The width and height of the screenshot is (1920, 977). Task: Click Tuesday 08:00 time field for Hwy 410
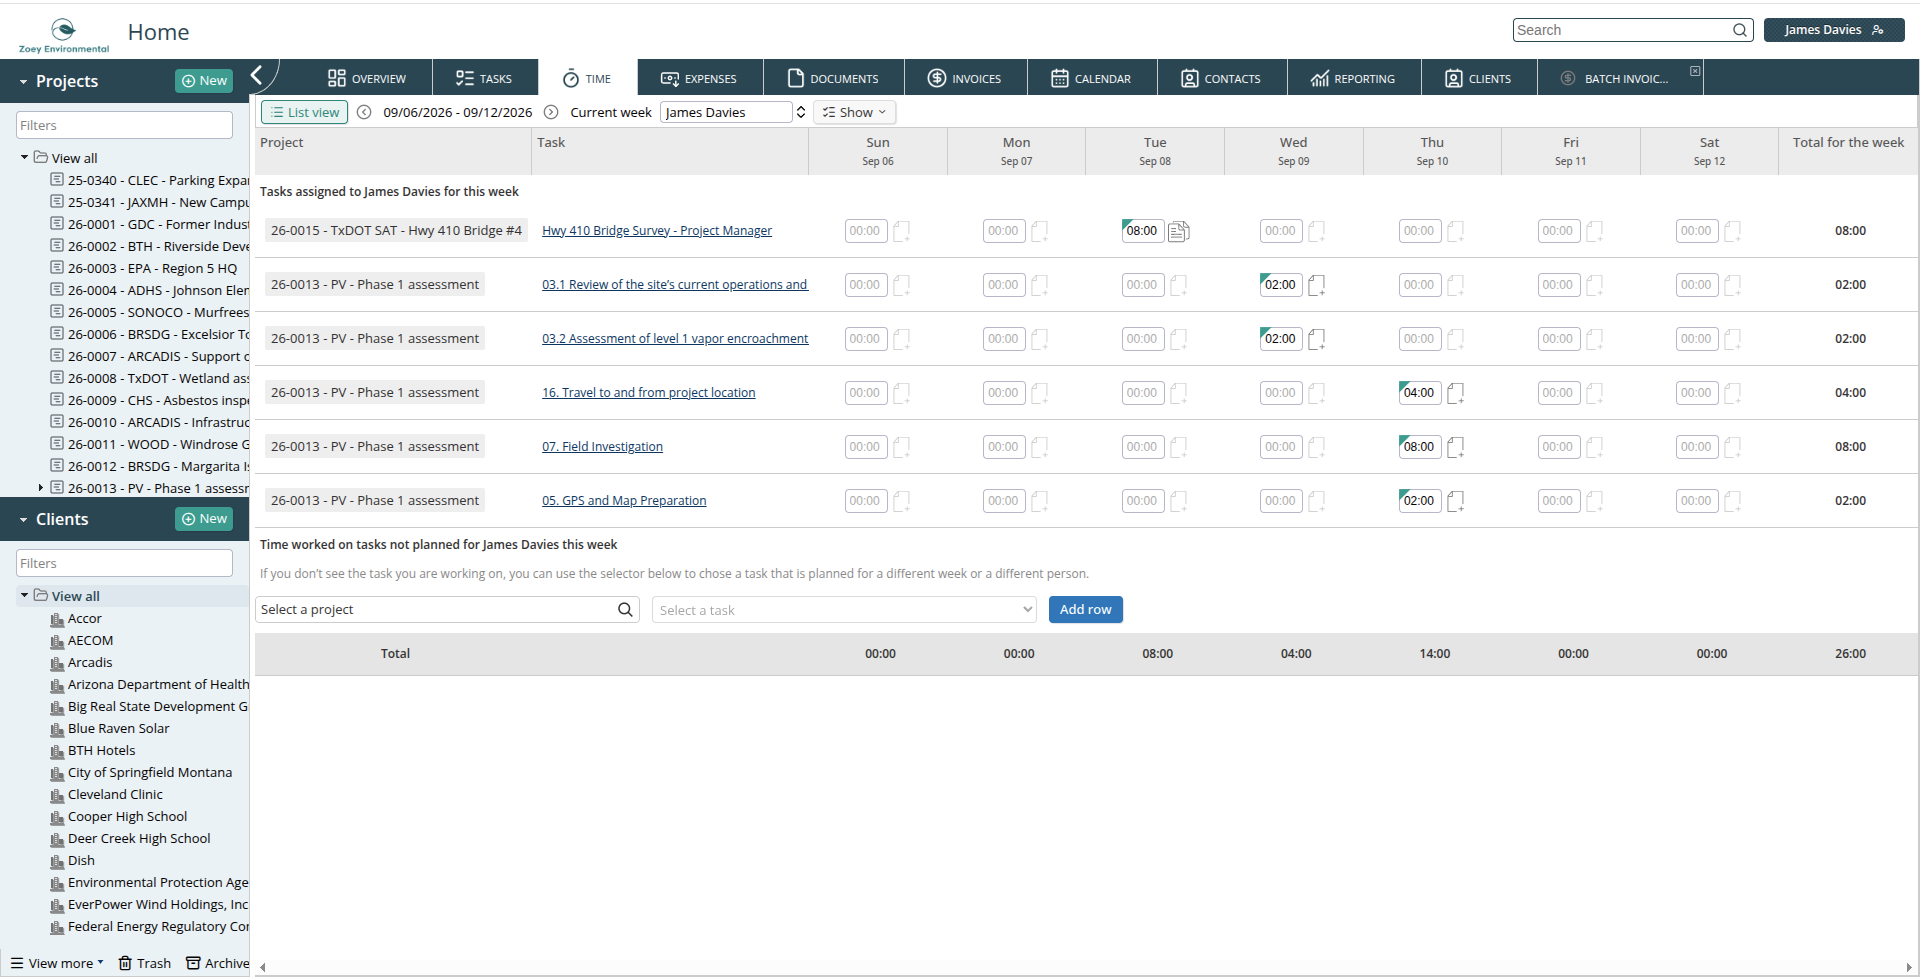click(1142, 231)
